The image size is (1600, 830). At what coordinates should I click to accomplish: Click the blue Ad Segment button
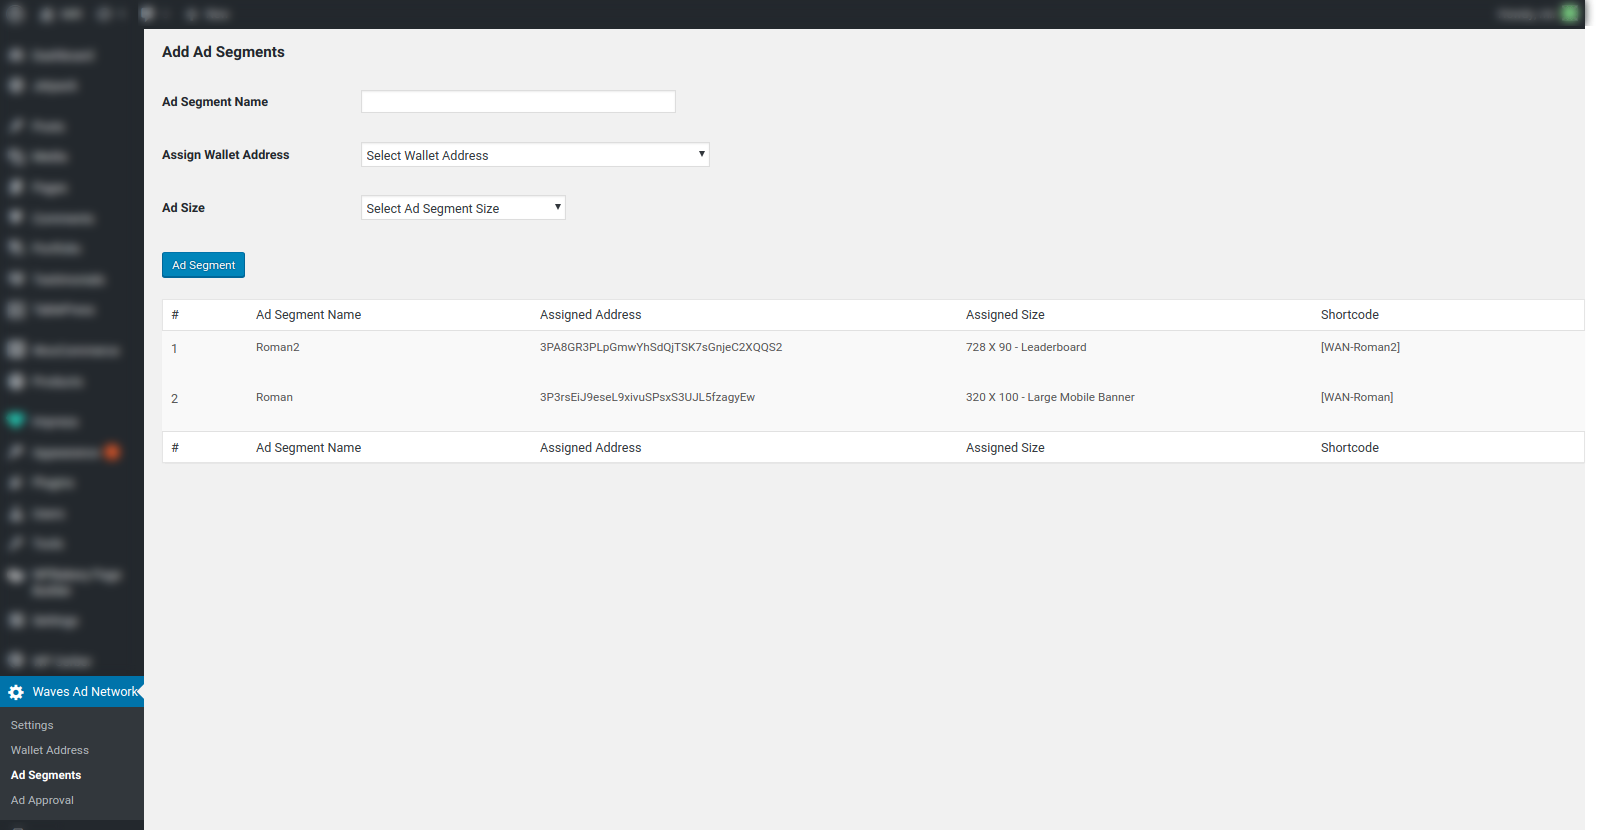(203, 265)
